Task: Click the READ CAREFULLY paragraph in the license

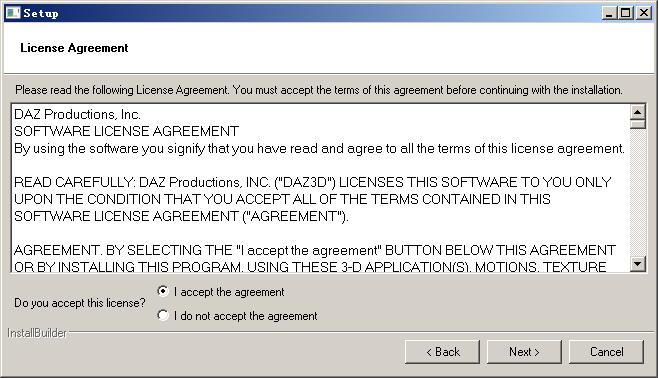Action: click(313, 199)
